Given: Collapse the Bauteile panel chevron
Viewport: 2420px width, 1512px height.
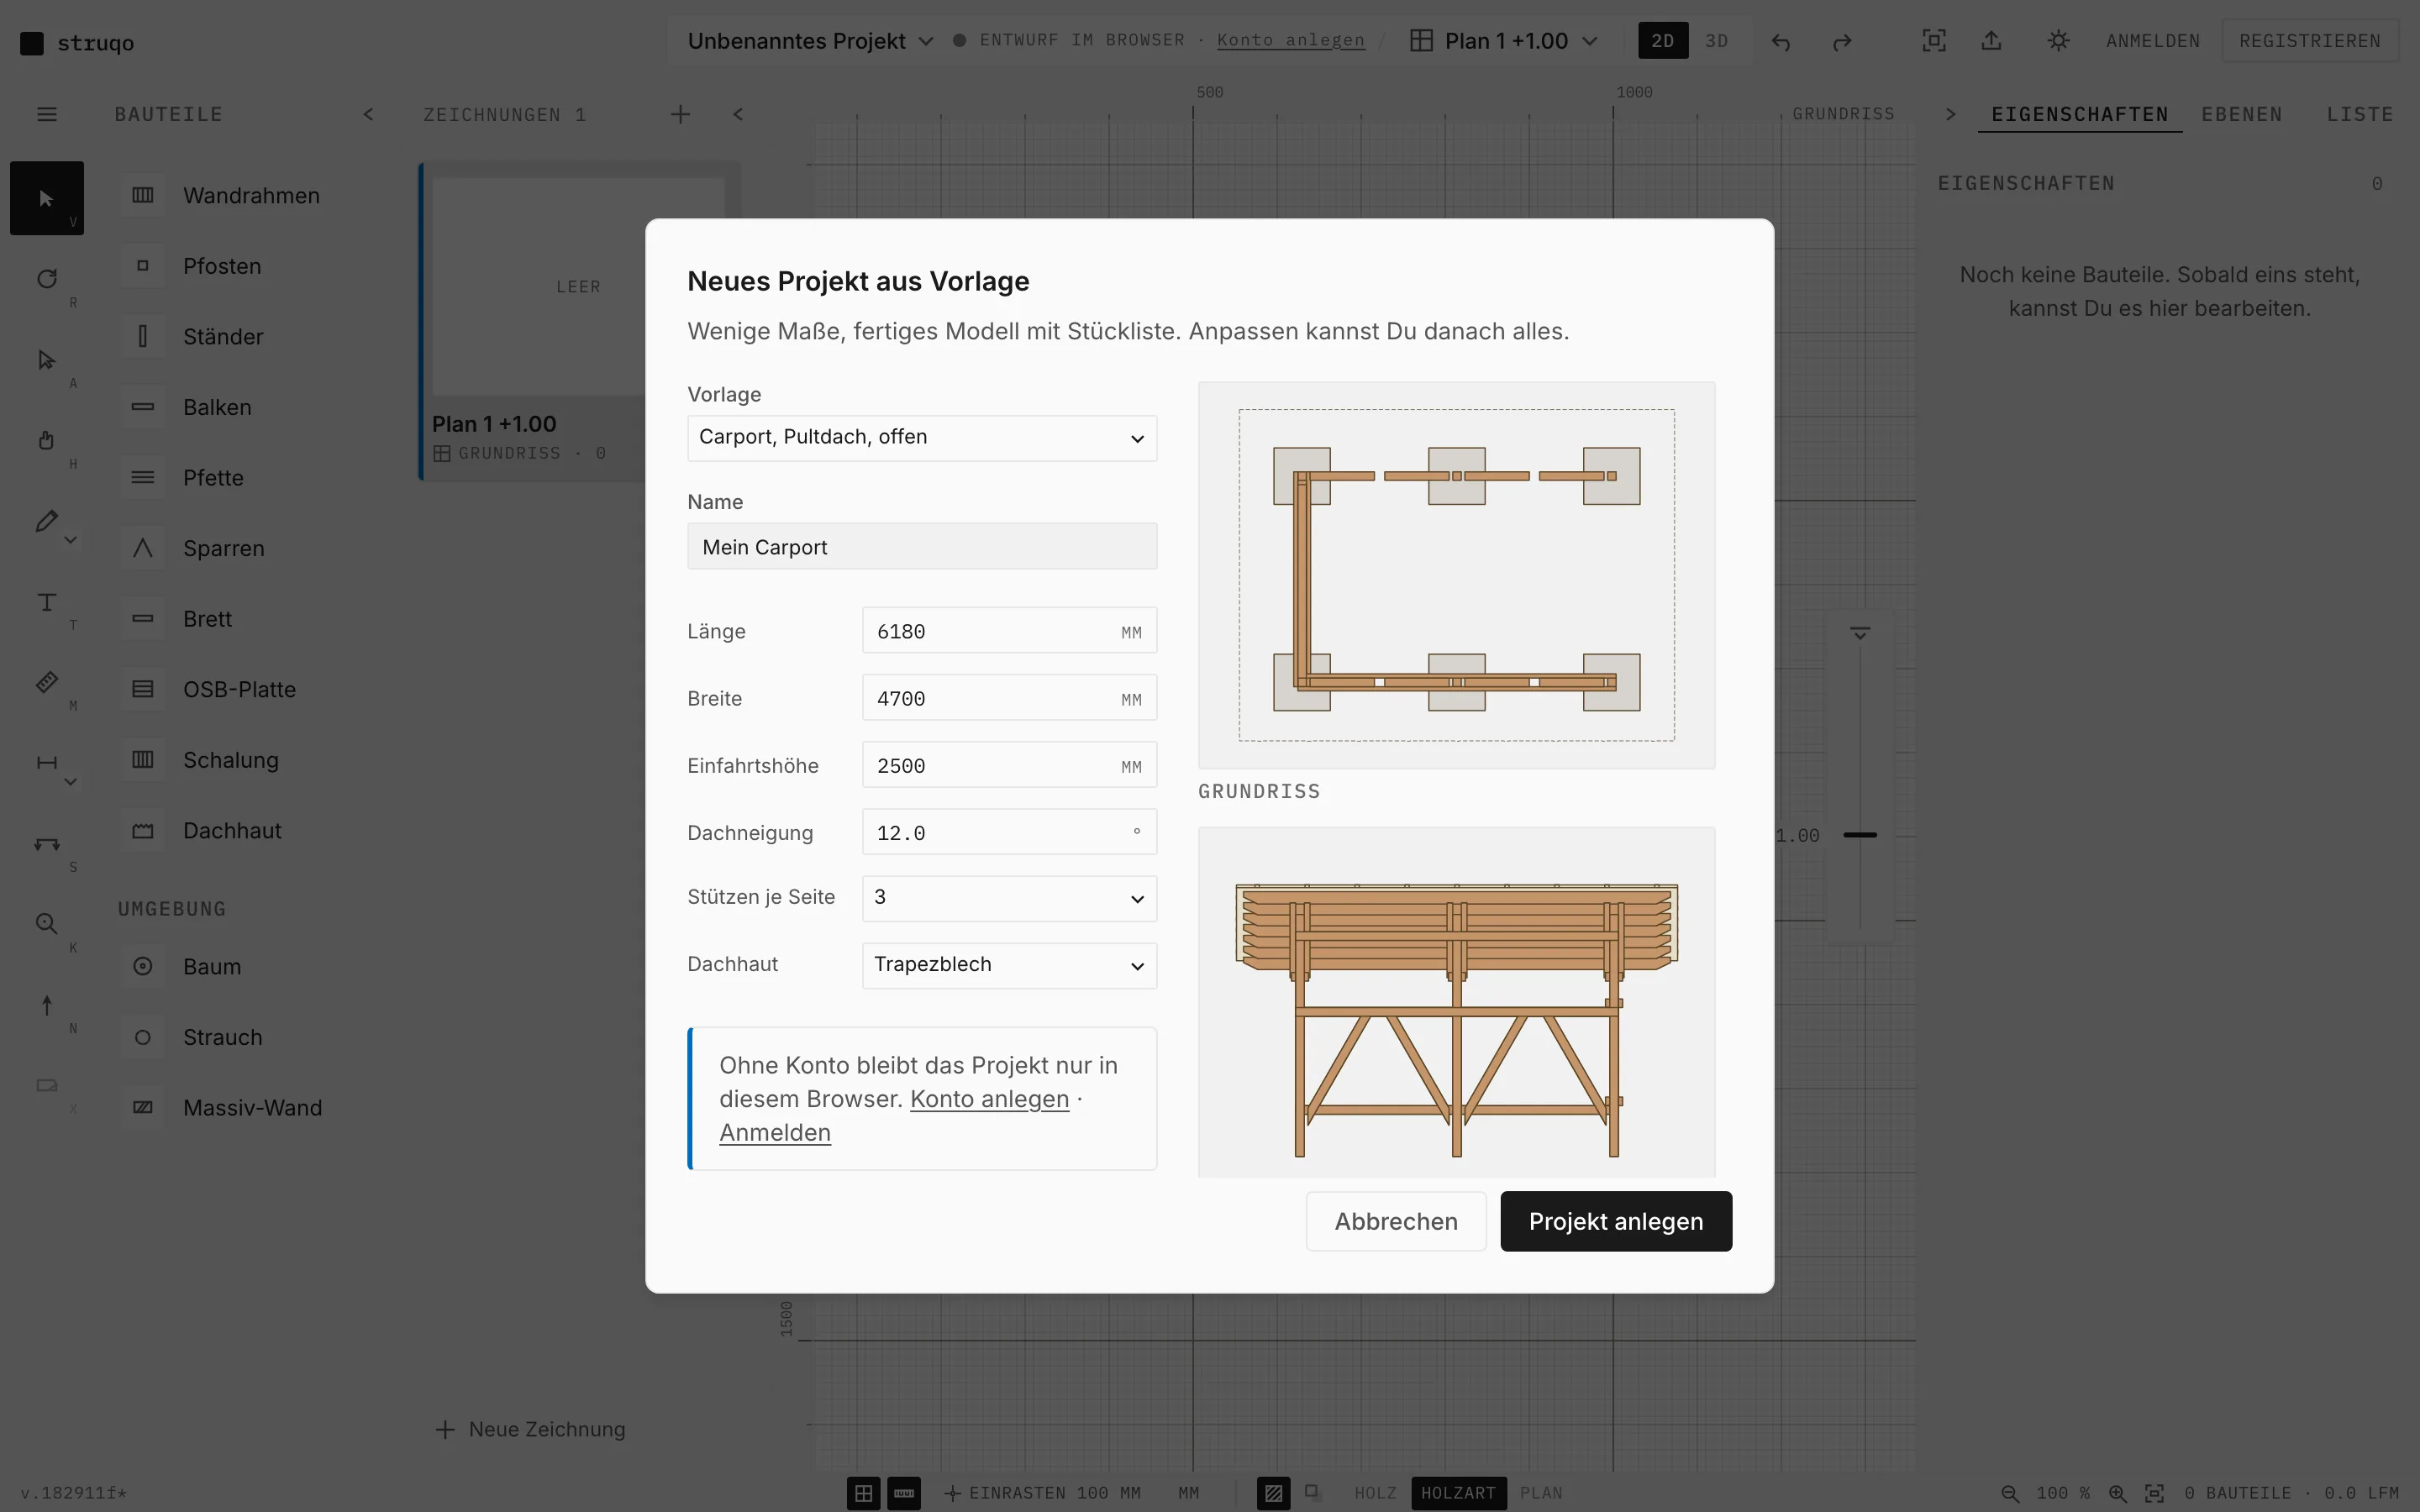Looking at the screenshot, I should click(x=368, y=114).
